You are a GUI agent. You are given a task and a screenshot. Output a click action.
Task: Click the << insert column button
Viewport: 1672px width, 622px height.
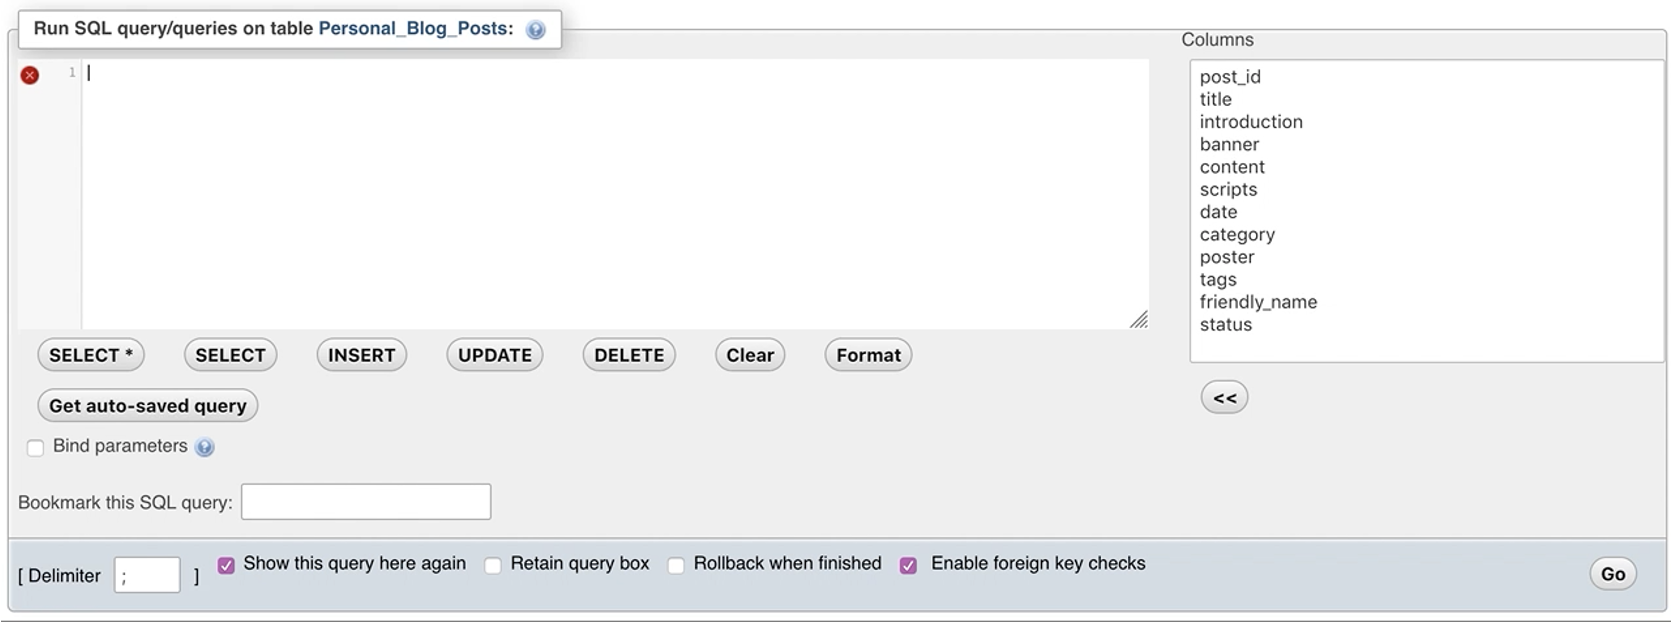1224,398
